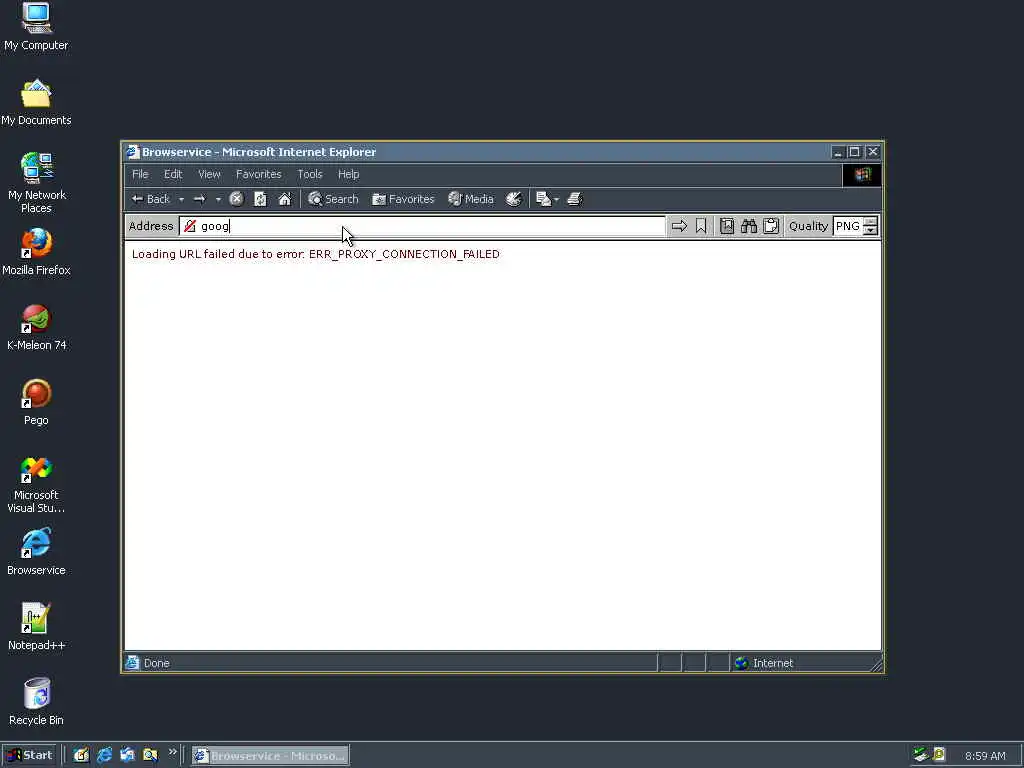
Task: Select the Recycle Bin desktop icon
Action: (x=36, y=702)
